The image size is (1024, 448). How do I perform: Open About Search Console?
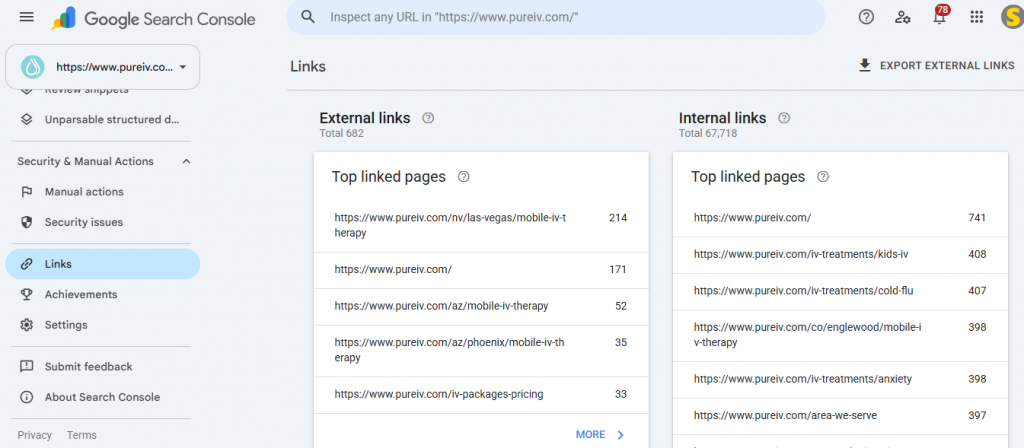click(103, 397)
